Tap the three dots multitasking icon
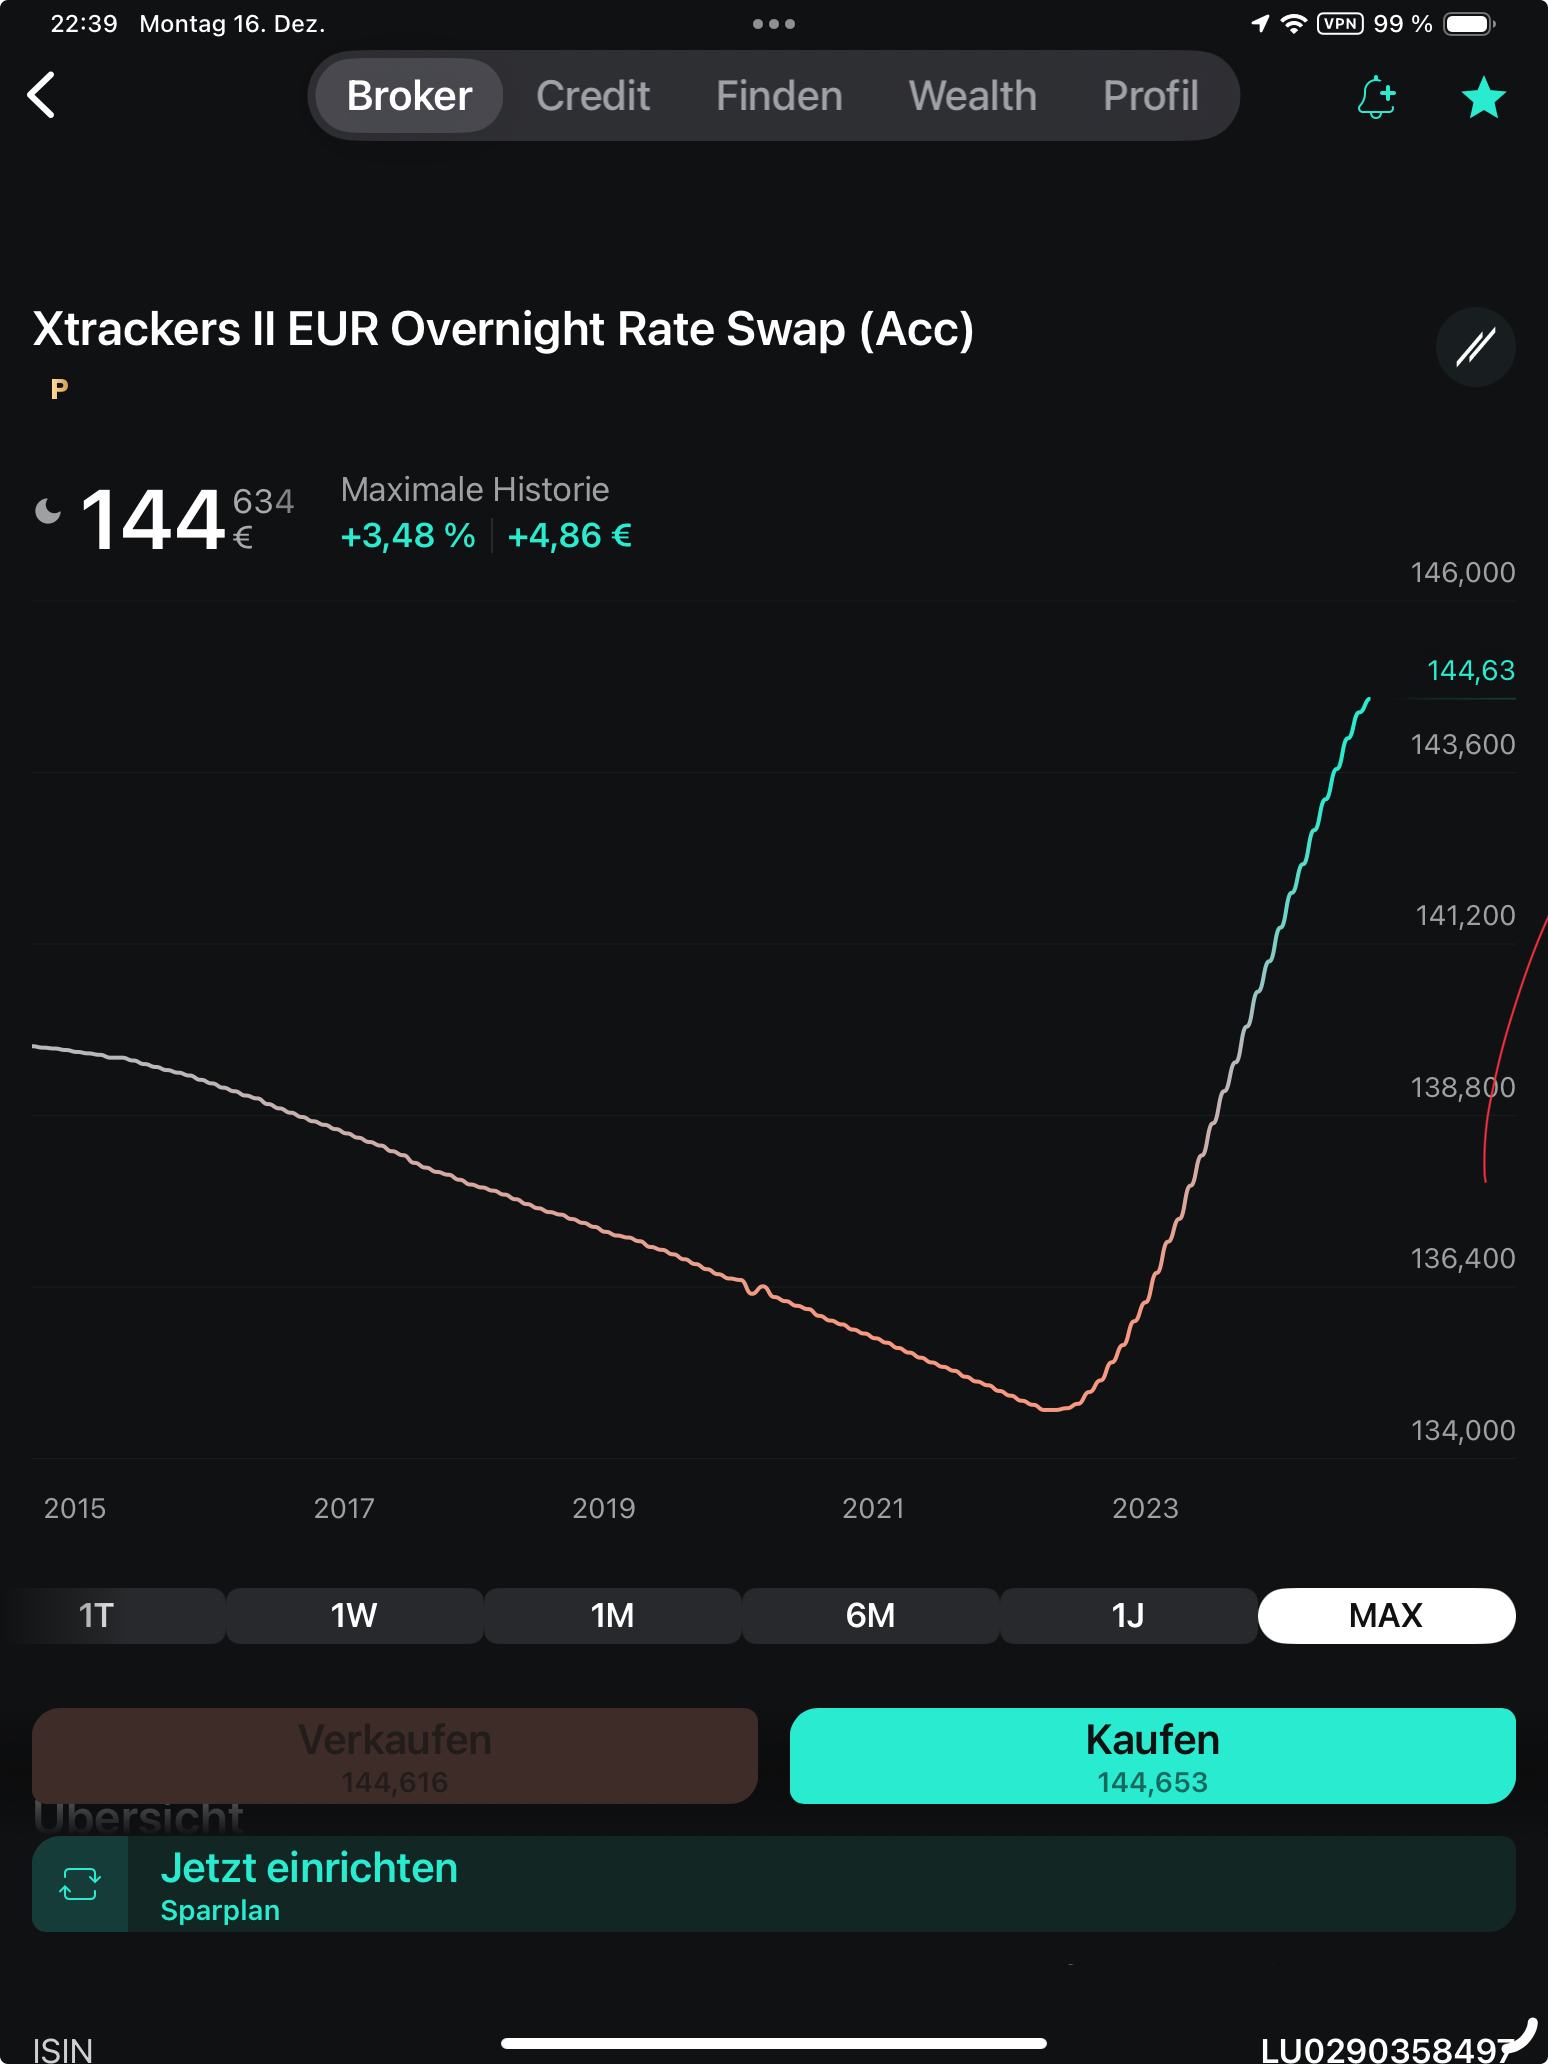This screenshot has width=1548, height=2064. (773, 24)
